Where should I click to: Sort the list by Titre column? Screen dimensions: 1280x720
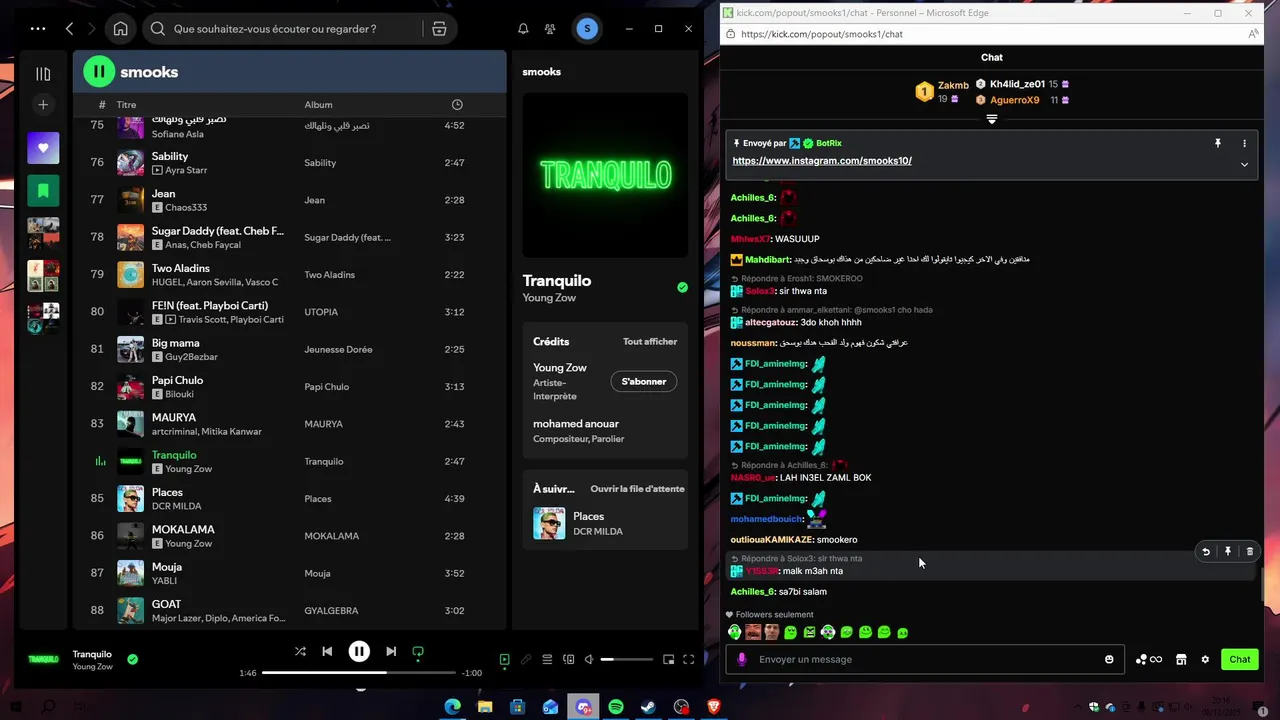tap(126, 104)
